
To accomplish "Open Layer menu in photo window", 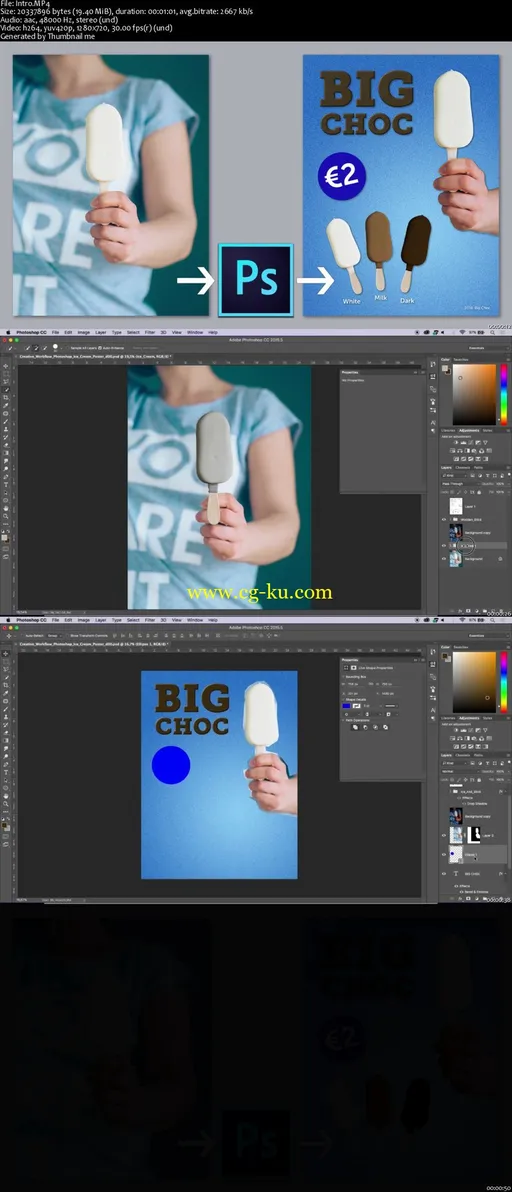I will point(100,332).
